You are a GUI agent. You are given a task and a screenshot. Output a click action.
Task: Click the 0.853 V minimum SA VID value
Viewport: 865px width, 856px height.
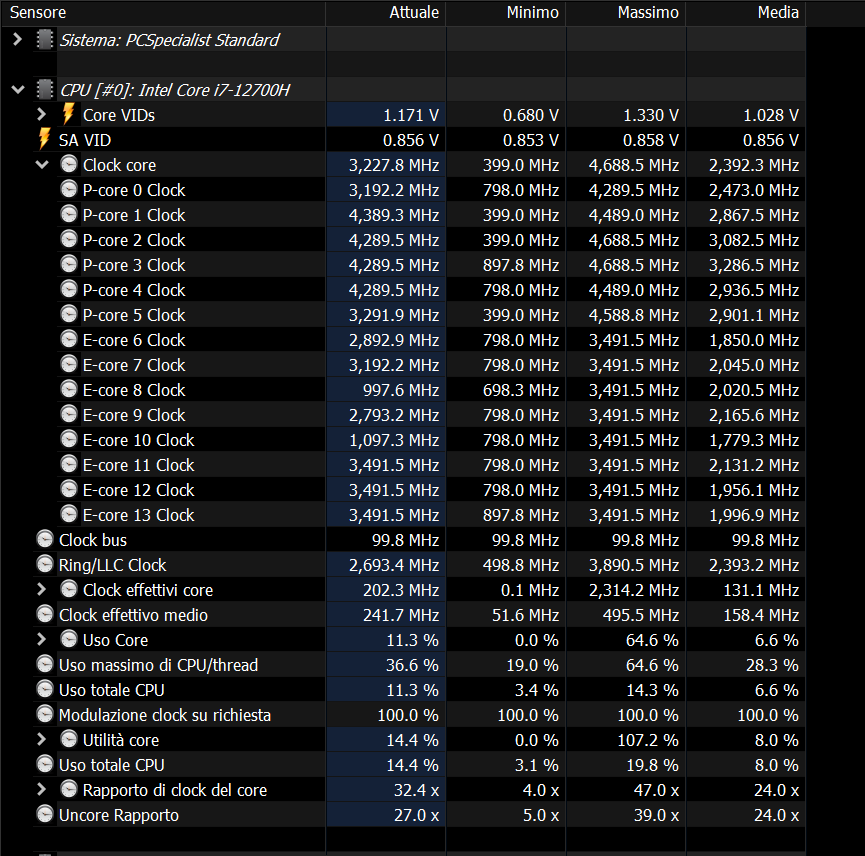click(x=531, y=140)
